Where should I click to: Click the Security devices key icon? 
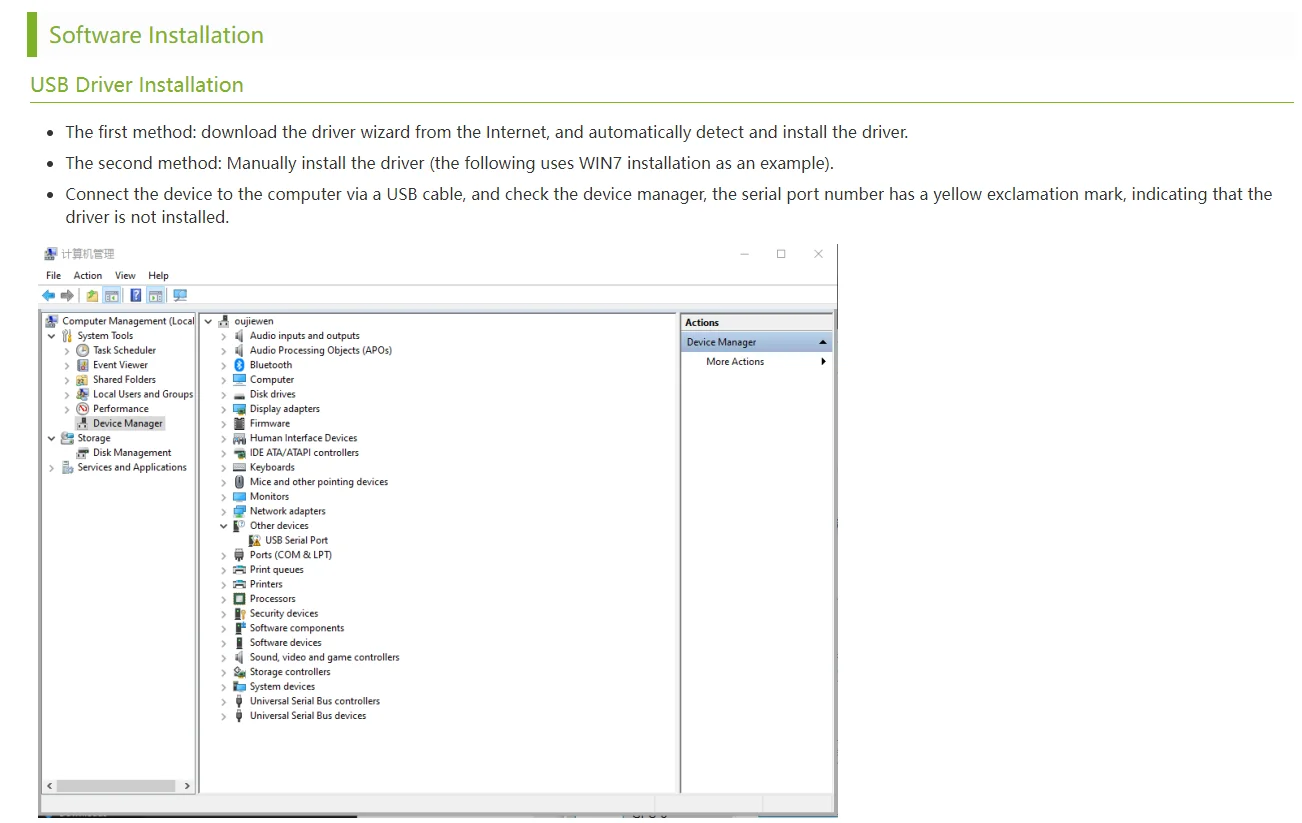click(239, 614)
